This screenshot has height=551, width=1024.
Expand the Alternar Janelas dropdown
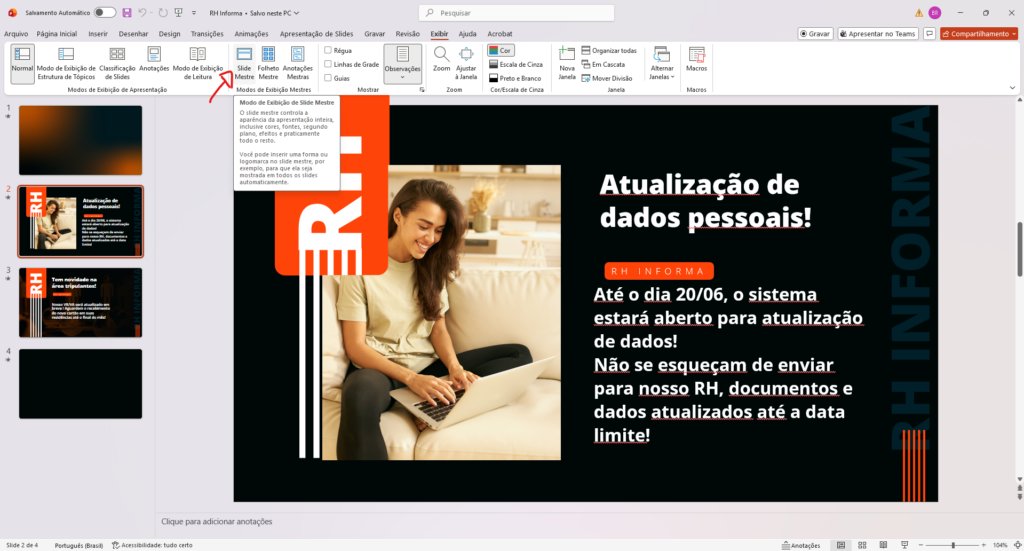click(662, 64)
